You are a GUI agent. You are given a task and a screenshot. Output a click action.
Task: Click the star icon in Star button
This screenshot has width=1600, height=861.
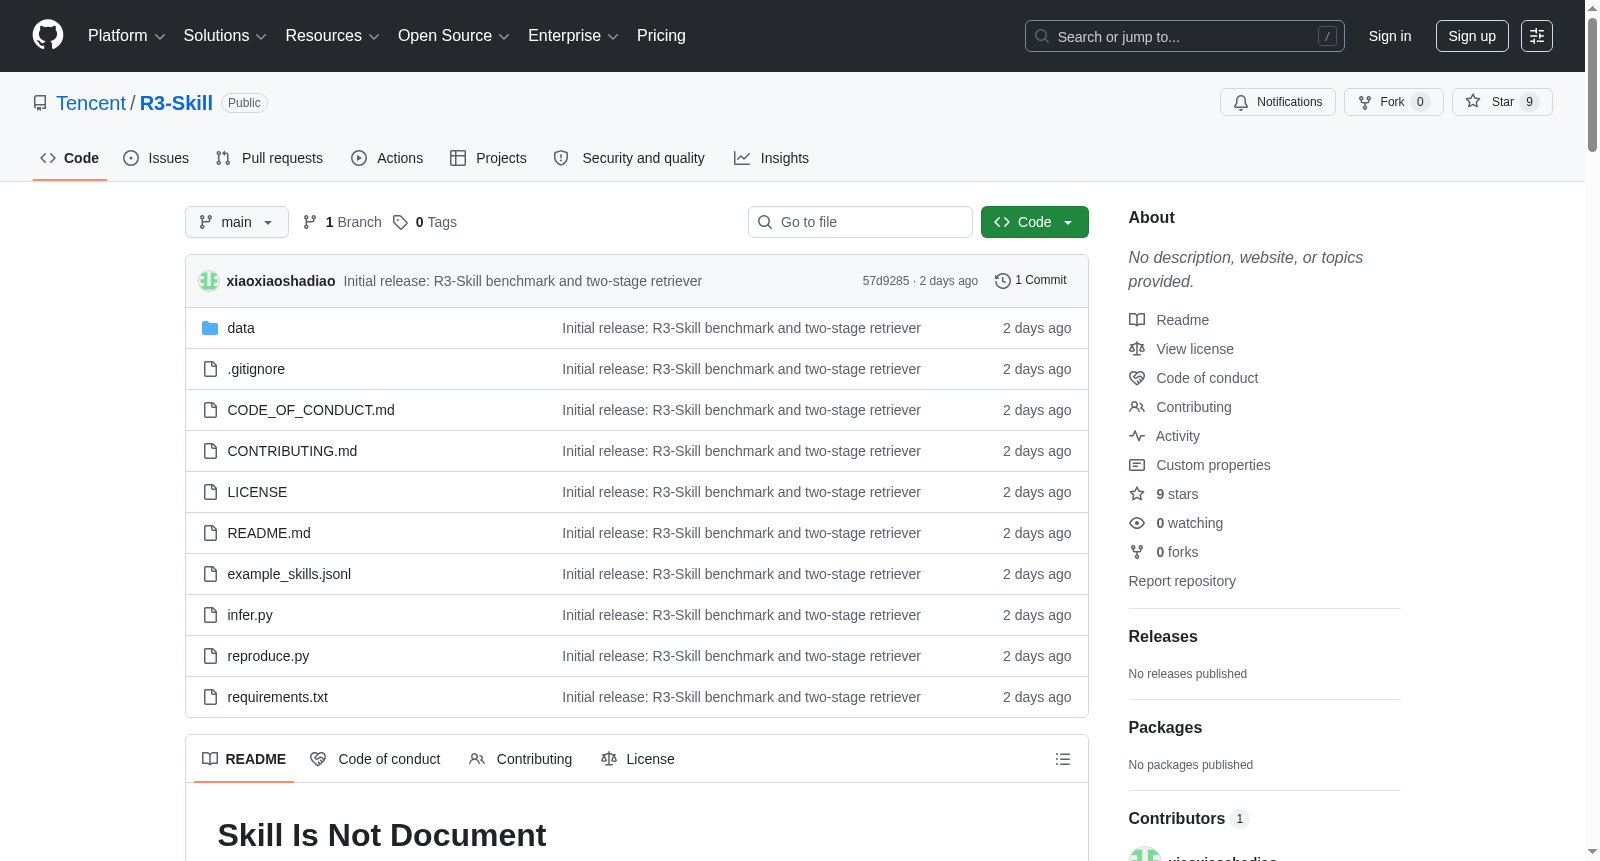(x=1473, y=101)
